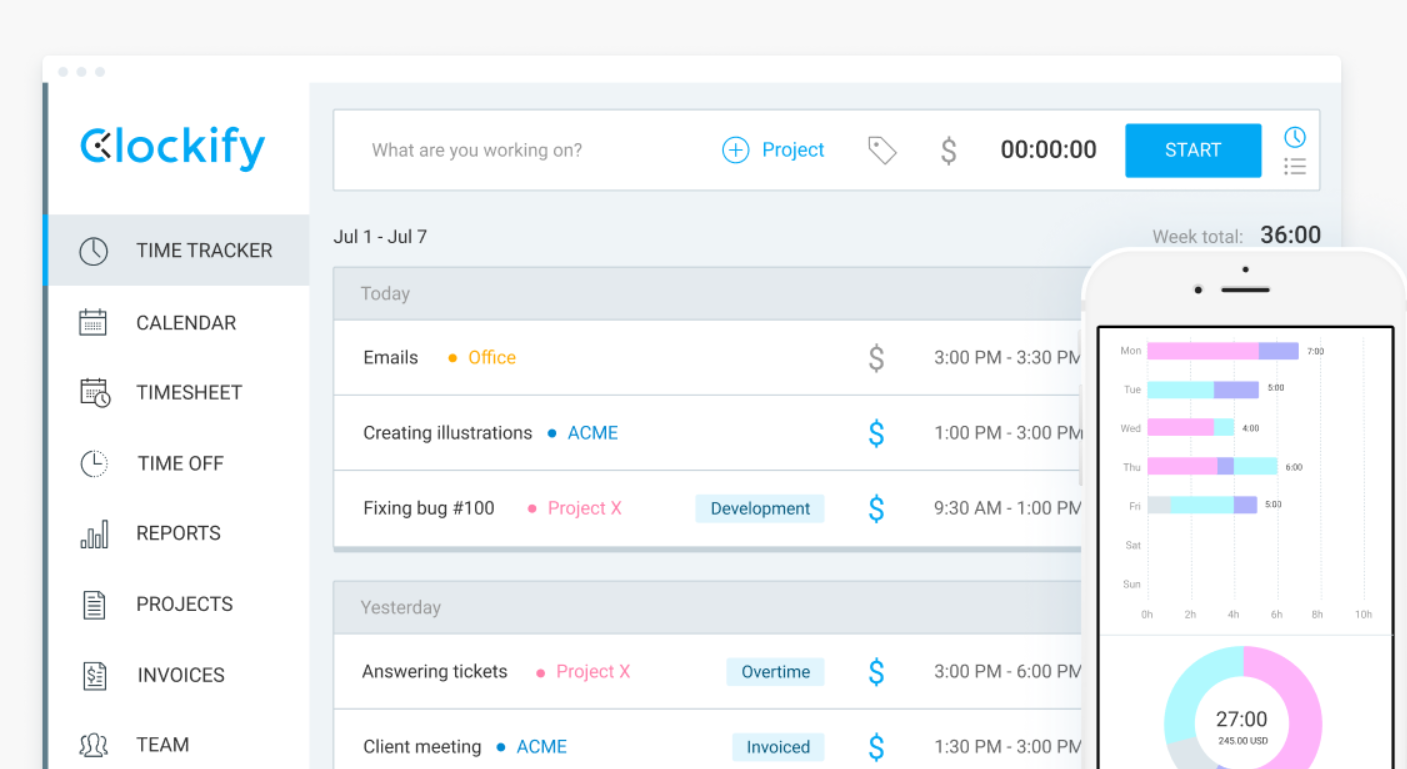Click the Invoiced tag
Viewport: 1407px width, 769px height.
(778, 747)
